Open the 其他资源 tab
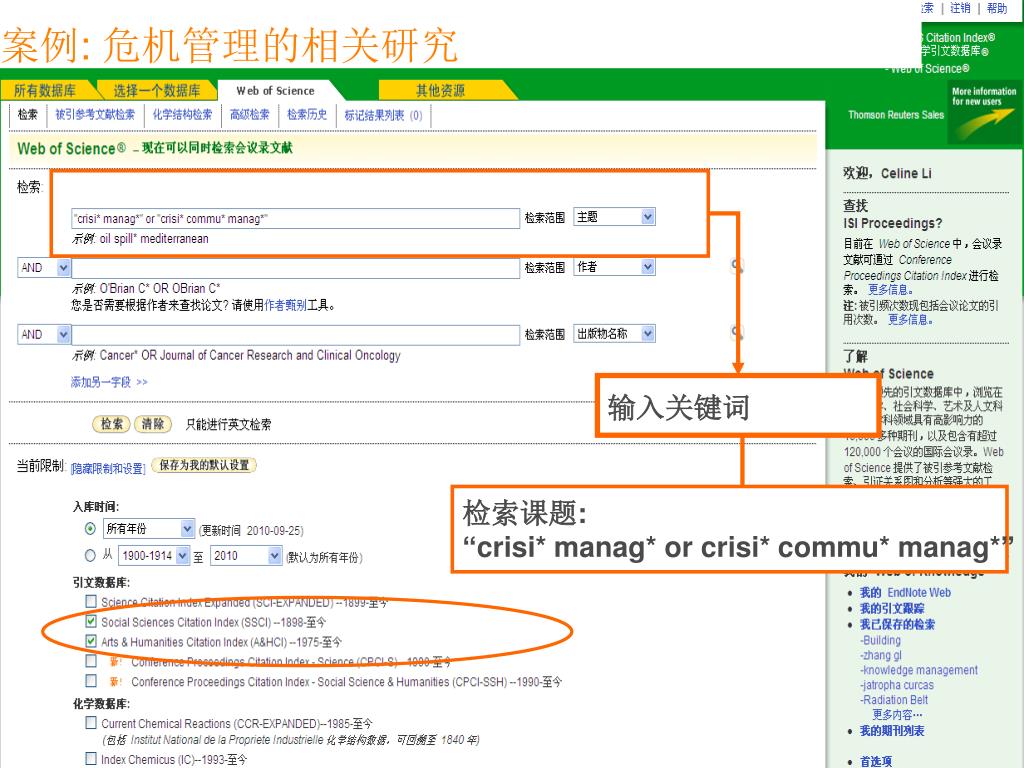Screen dimensions: 1024x768 click(x=441, y=90)
